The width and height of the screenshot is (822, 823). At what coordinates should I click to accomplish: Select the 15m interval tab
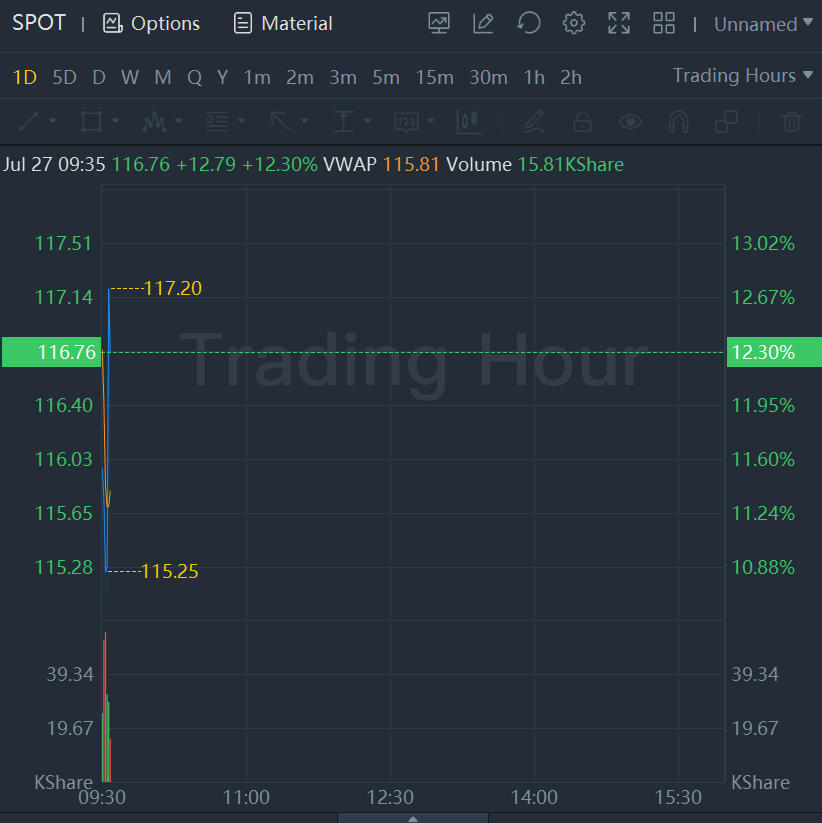click(434, 77)
